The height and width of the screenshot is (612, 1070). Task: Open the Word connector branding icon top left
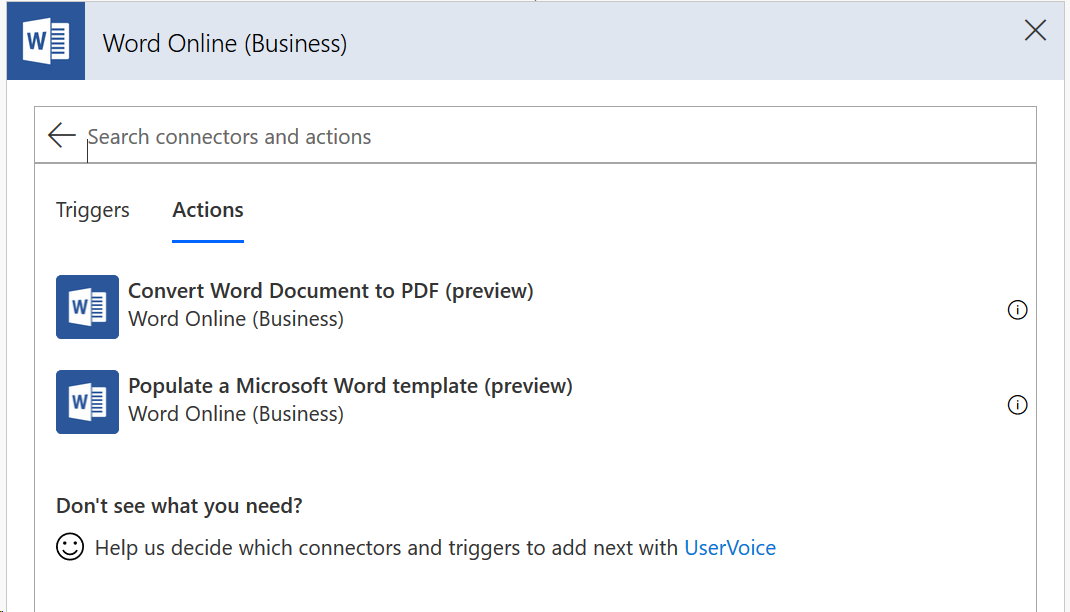(x=44, y=41)
